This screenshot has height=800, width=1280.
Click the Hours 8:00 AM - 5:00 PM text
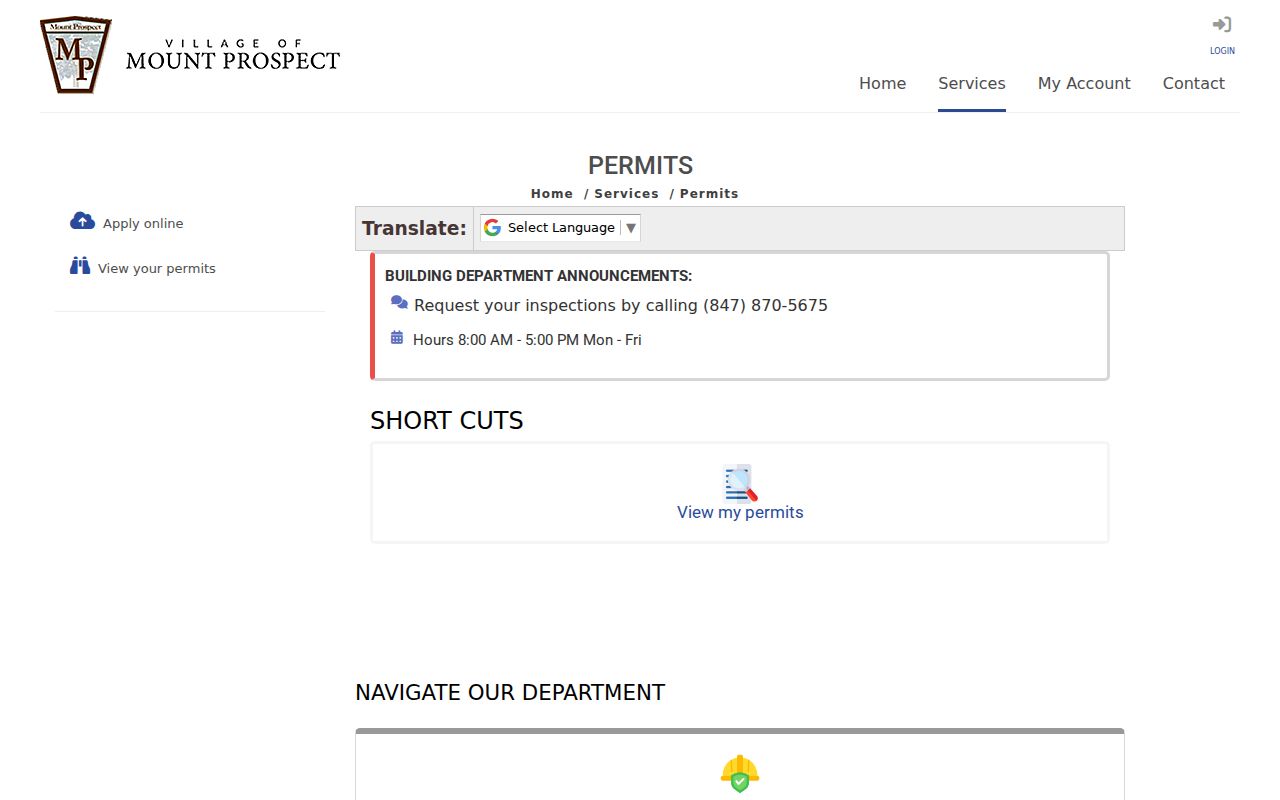coord(527,340)
